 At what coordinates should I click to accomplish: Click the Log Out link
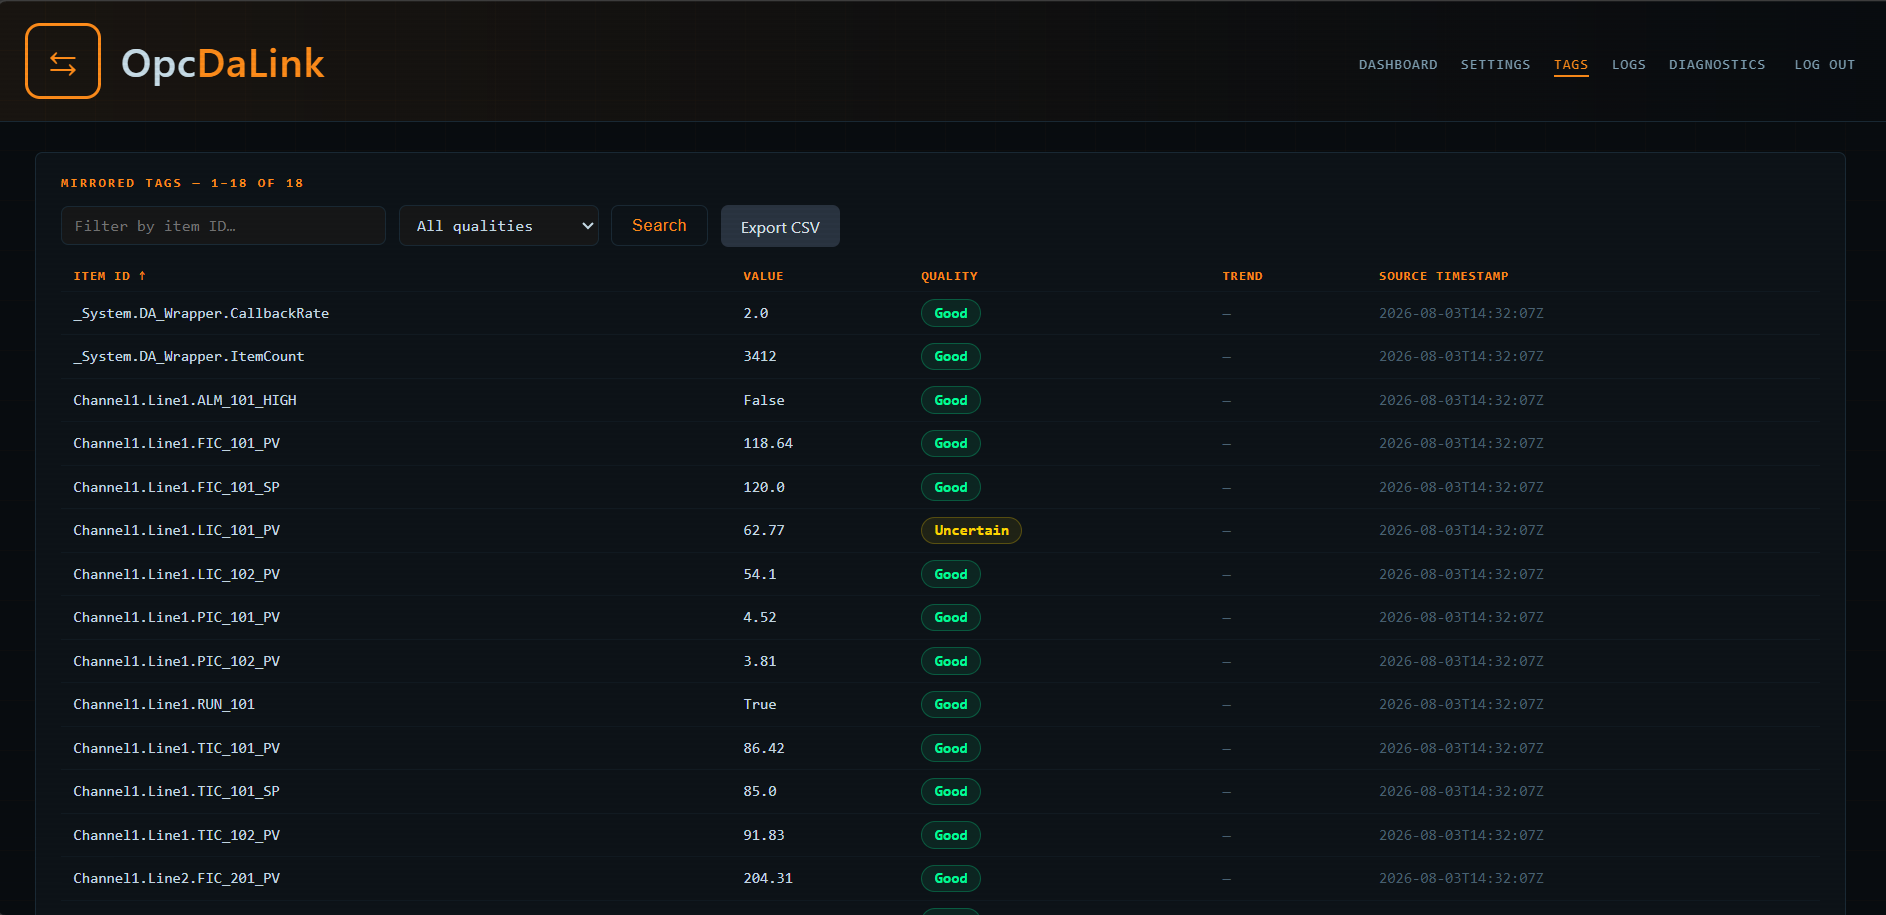pos(1824,64)
